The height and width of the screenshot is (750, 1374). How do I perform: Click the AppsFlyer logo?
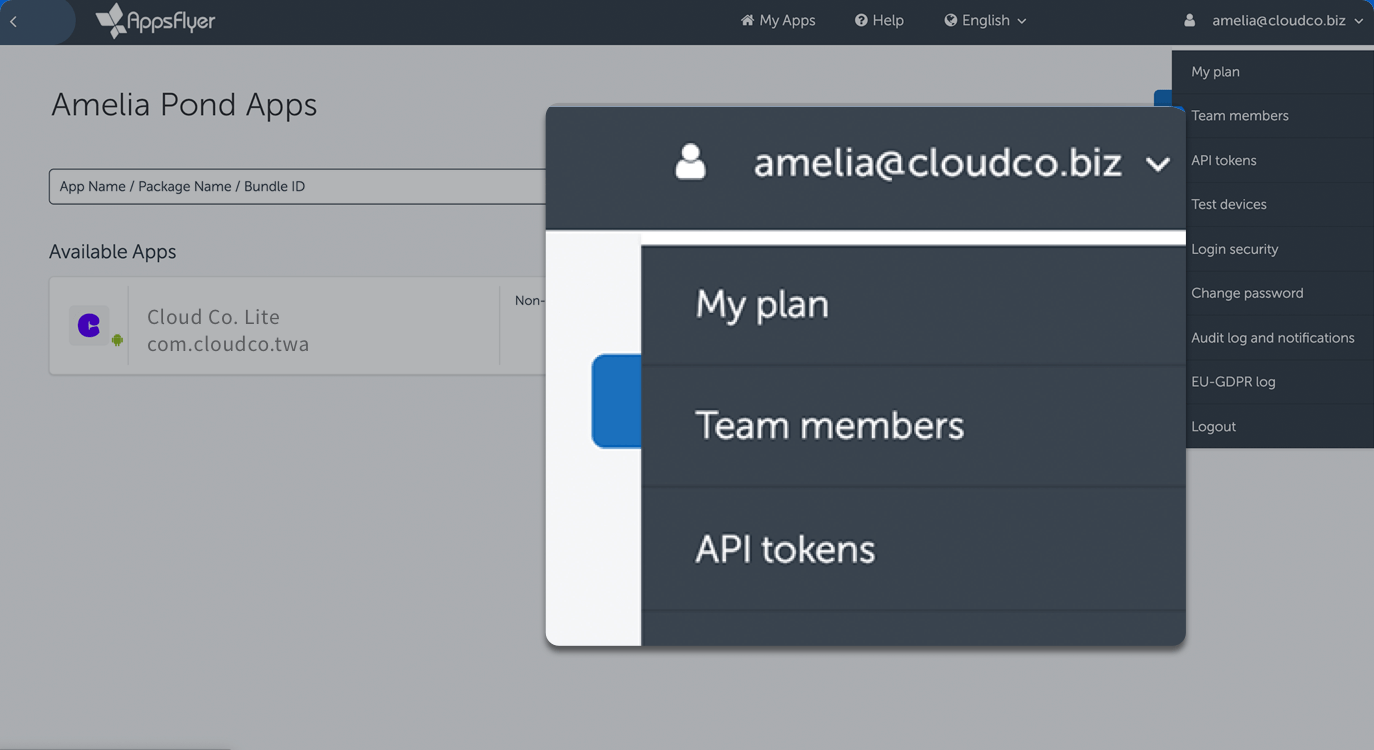(155, 20)
